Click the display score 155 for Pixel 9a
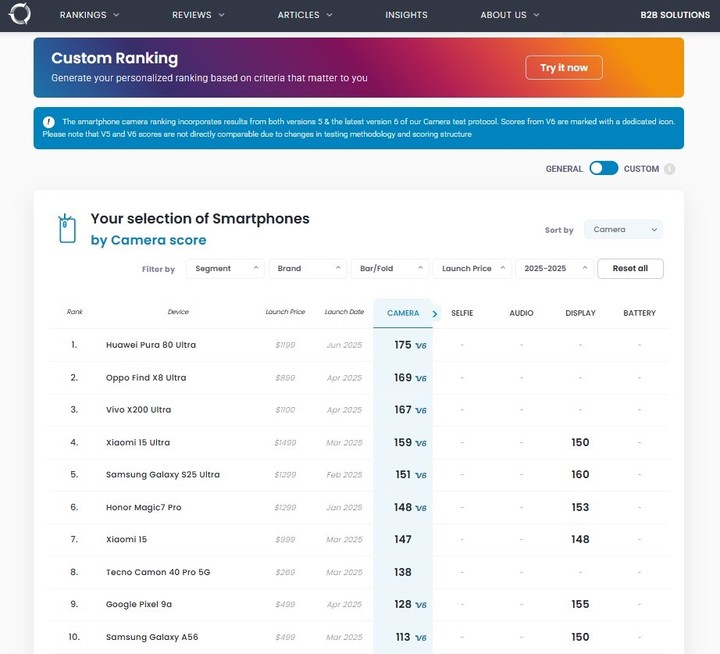720x654 pixels. [580, 604]
